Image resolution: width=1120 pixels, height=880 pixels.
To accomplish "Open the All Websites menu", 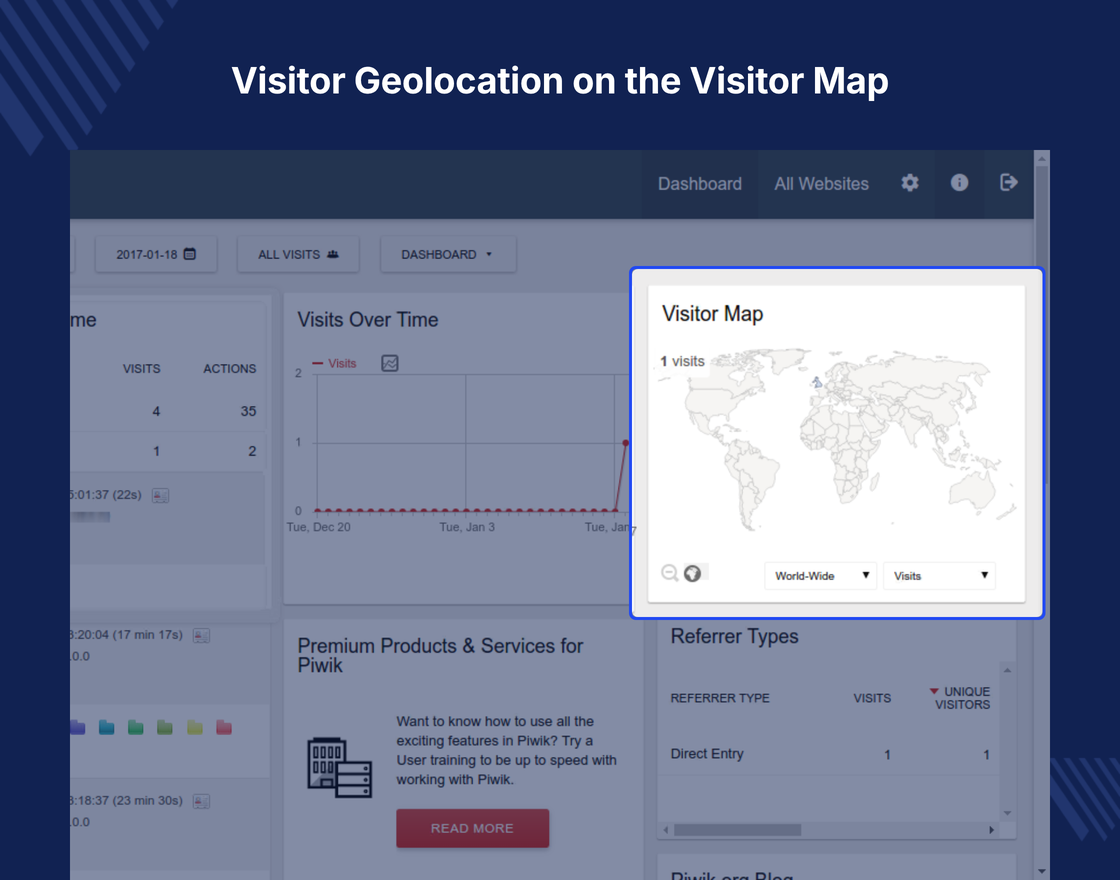I will (821, 184).
